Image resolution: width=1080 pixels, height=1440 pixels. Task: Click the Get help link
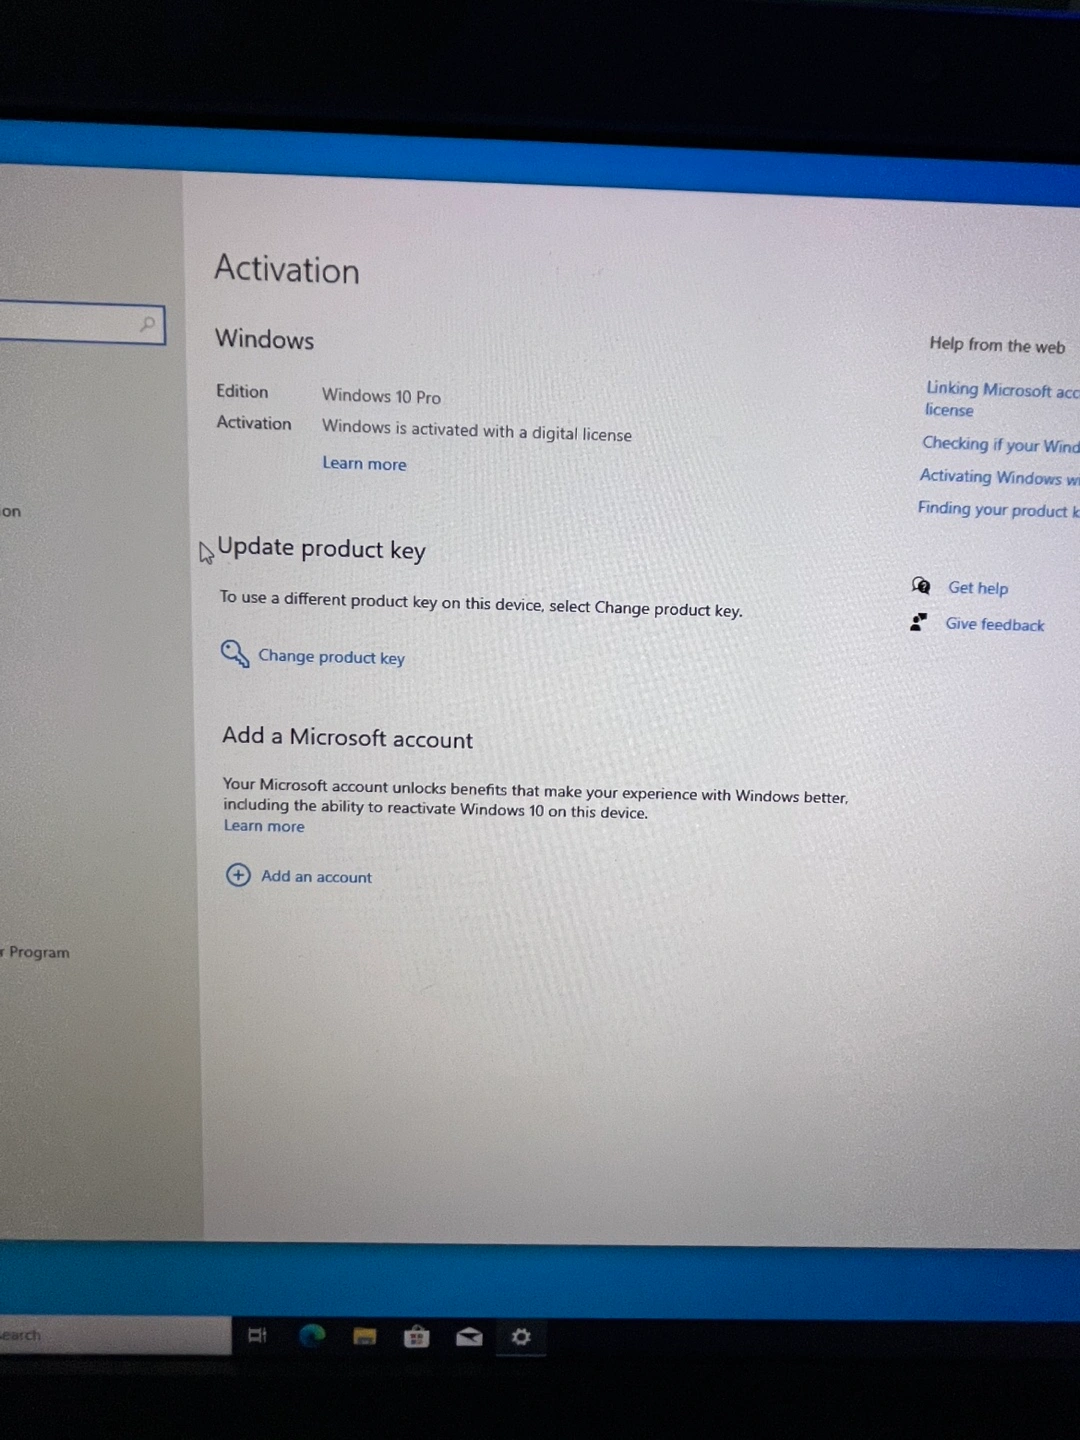978,588
